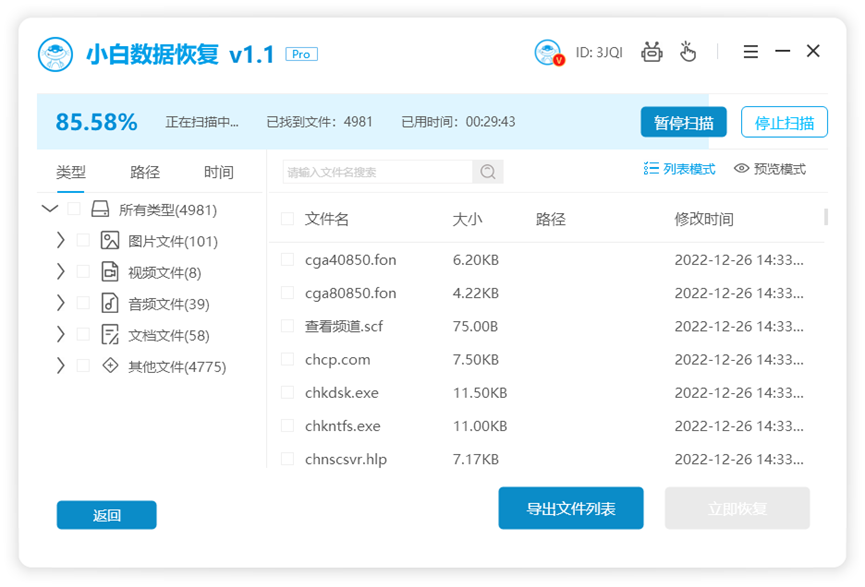Screen dimensions: 865x587
Task: Open the hamburger menu icon
Action: (x=751, y=52)
